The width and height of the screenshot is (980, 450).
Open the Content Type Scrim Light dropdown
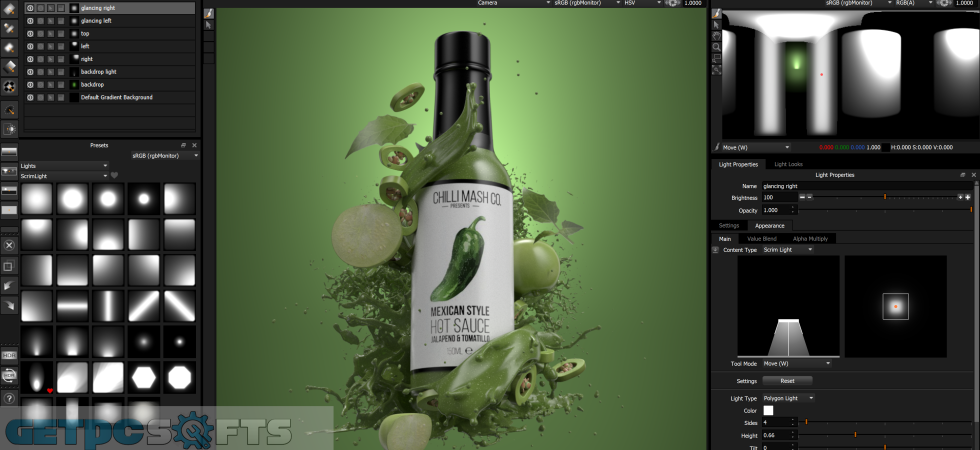(x=788, y=249)
